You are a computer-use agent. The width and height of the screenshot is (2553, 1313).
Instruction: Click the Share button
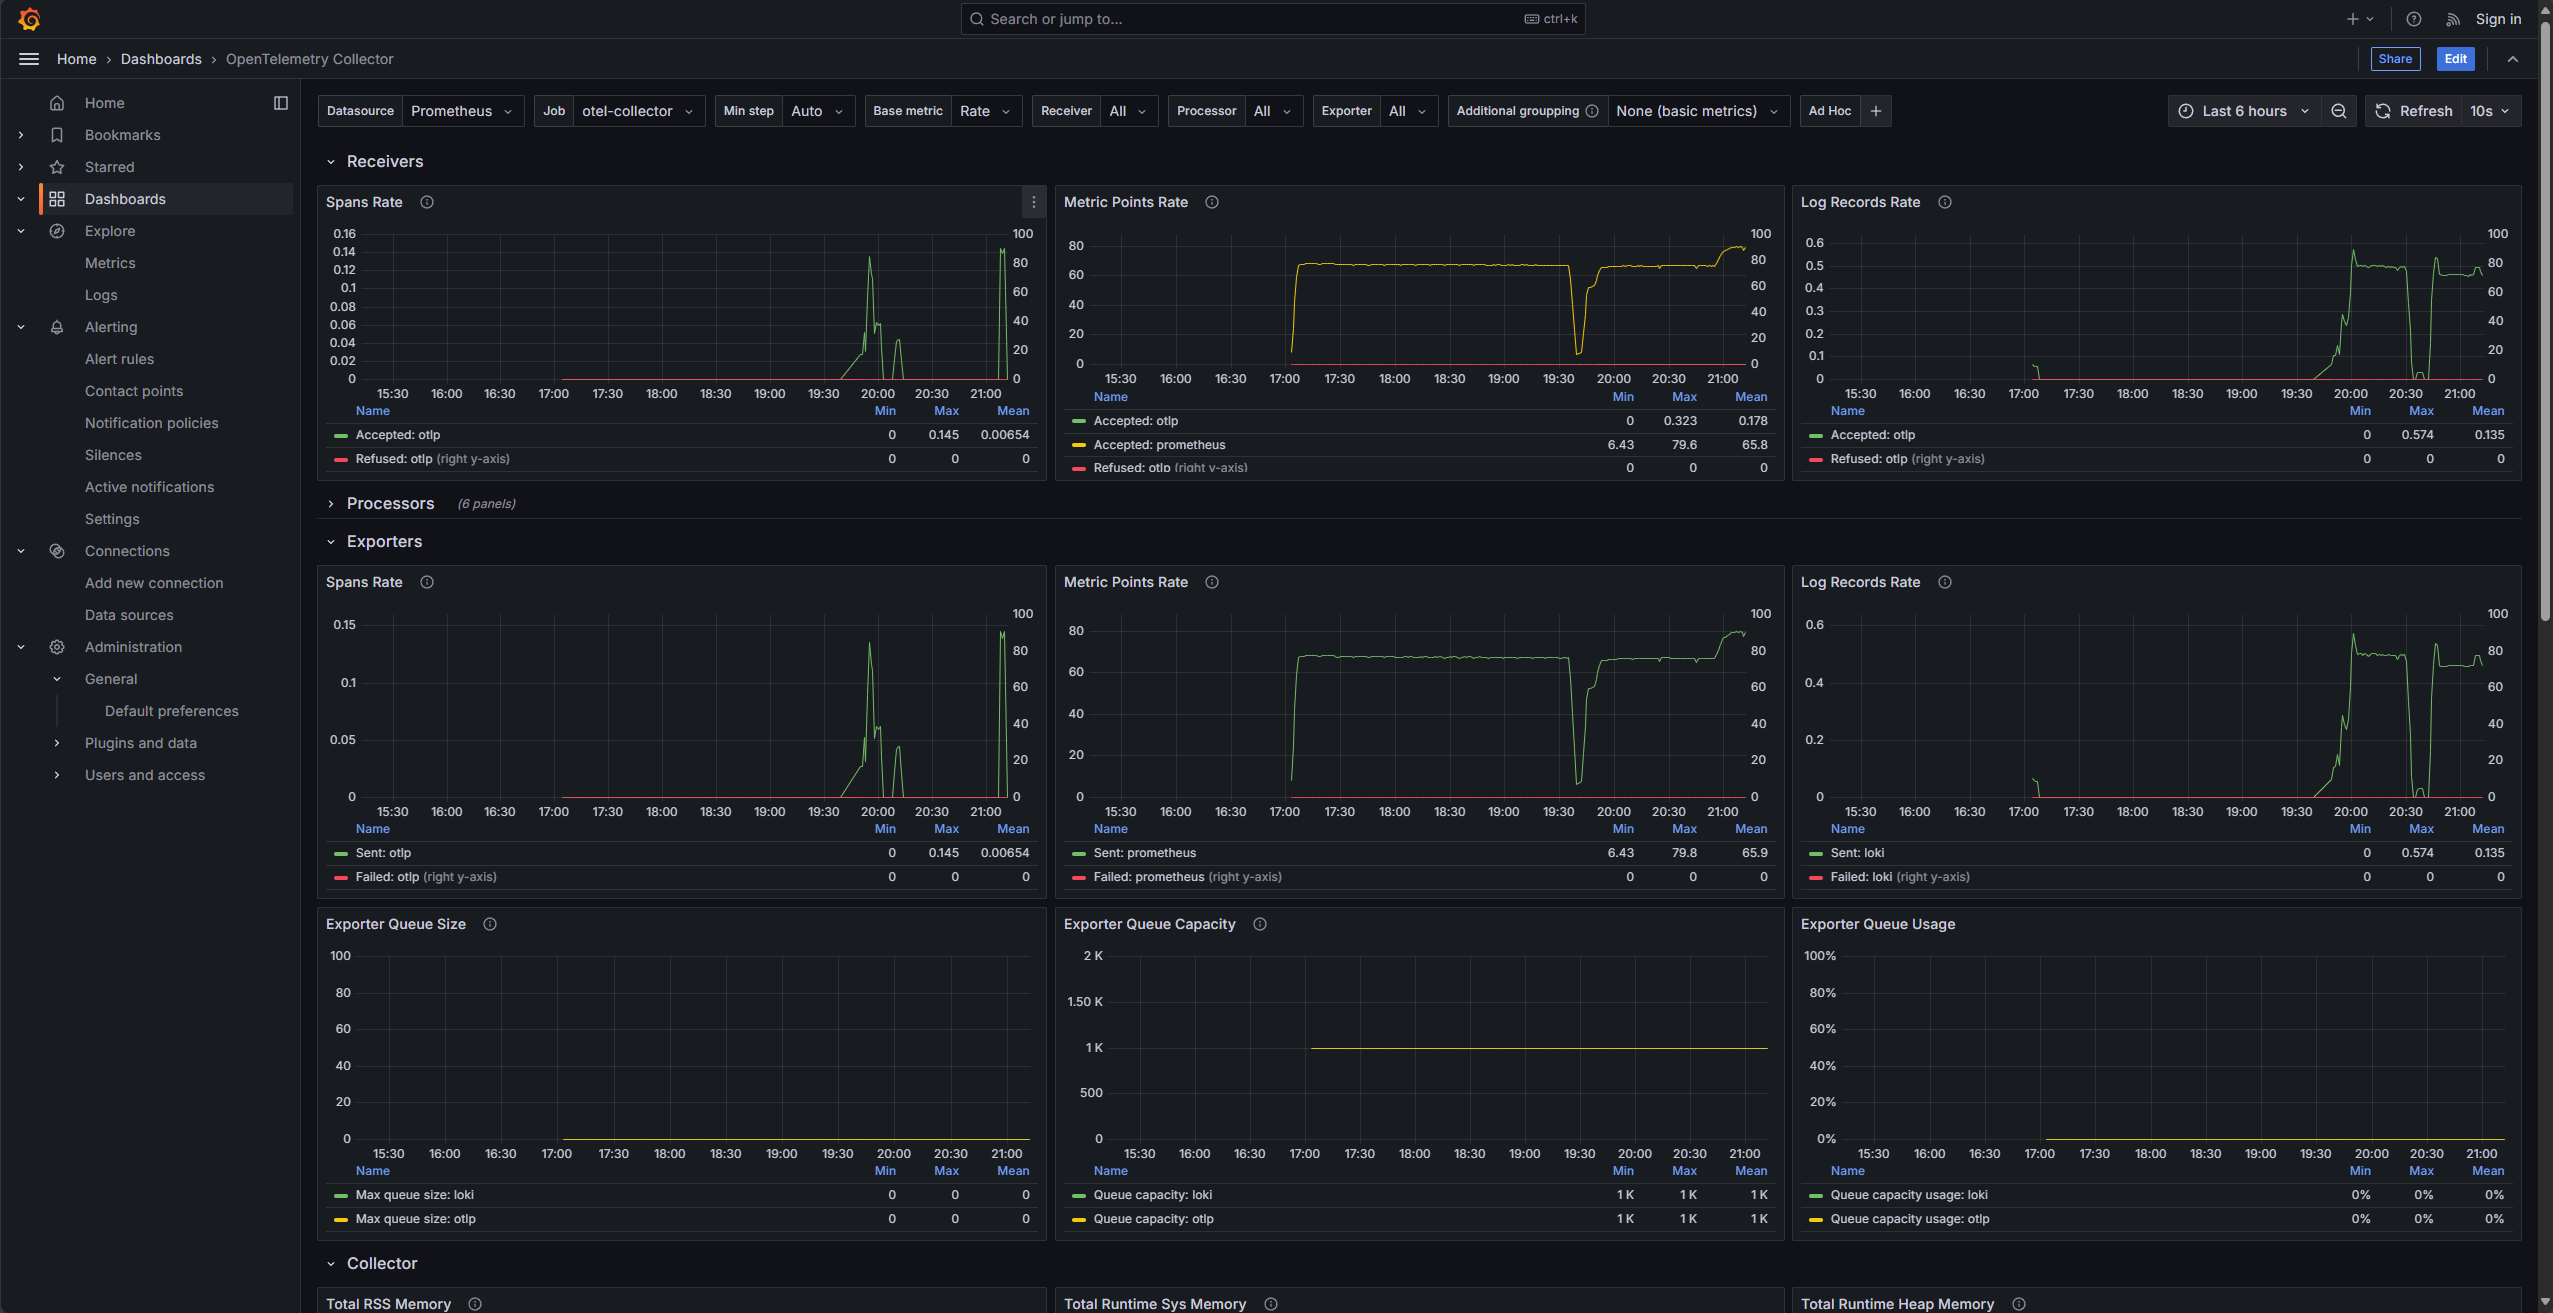click(2395, 59)
